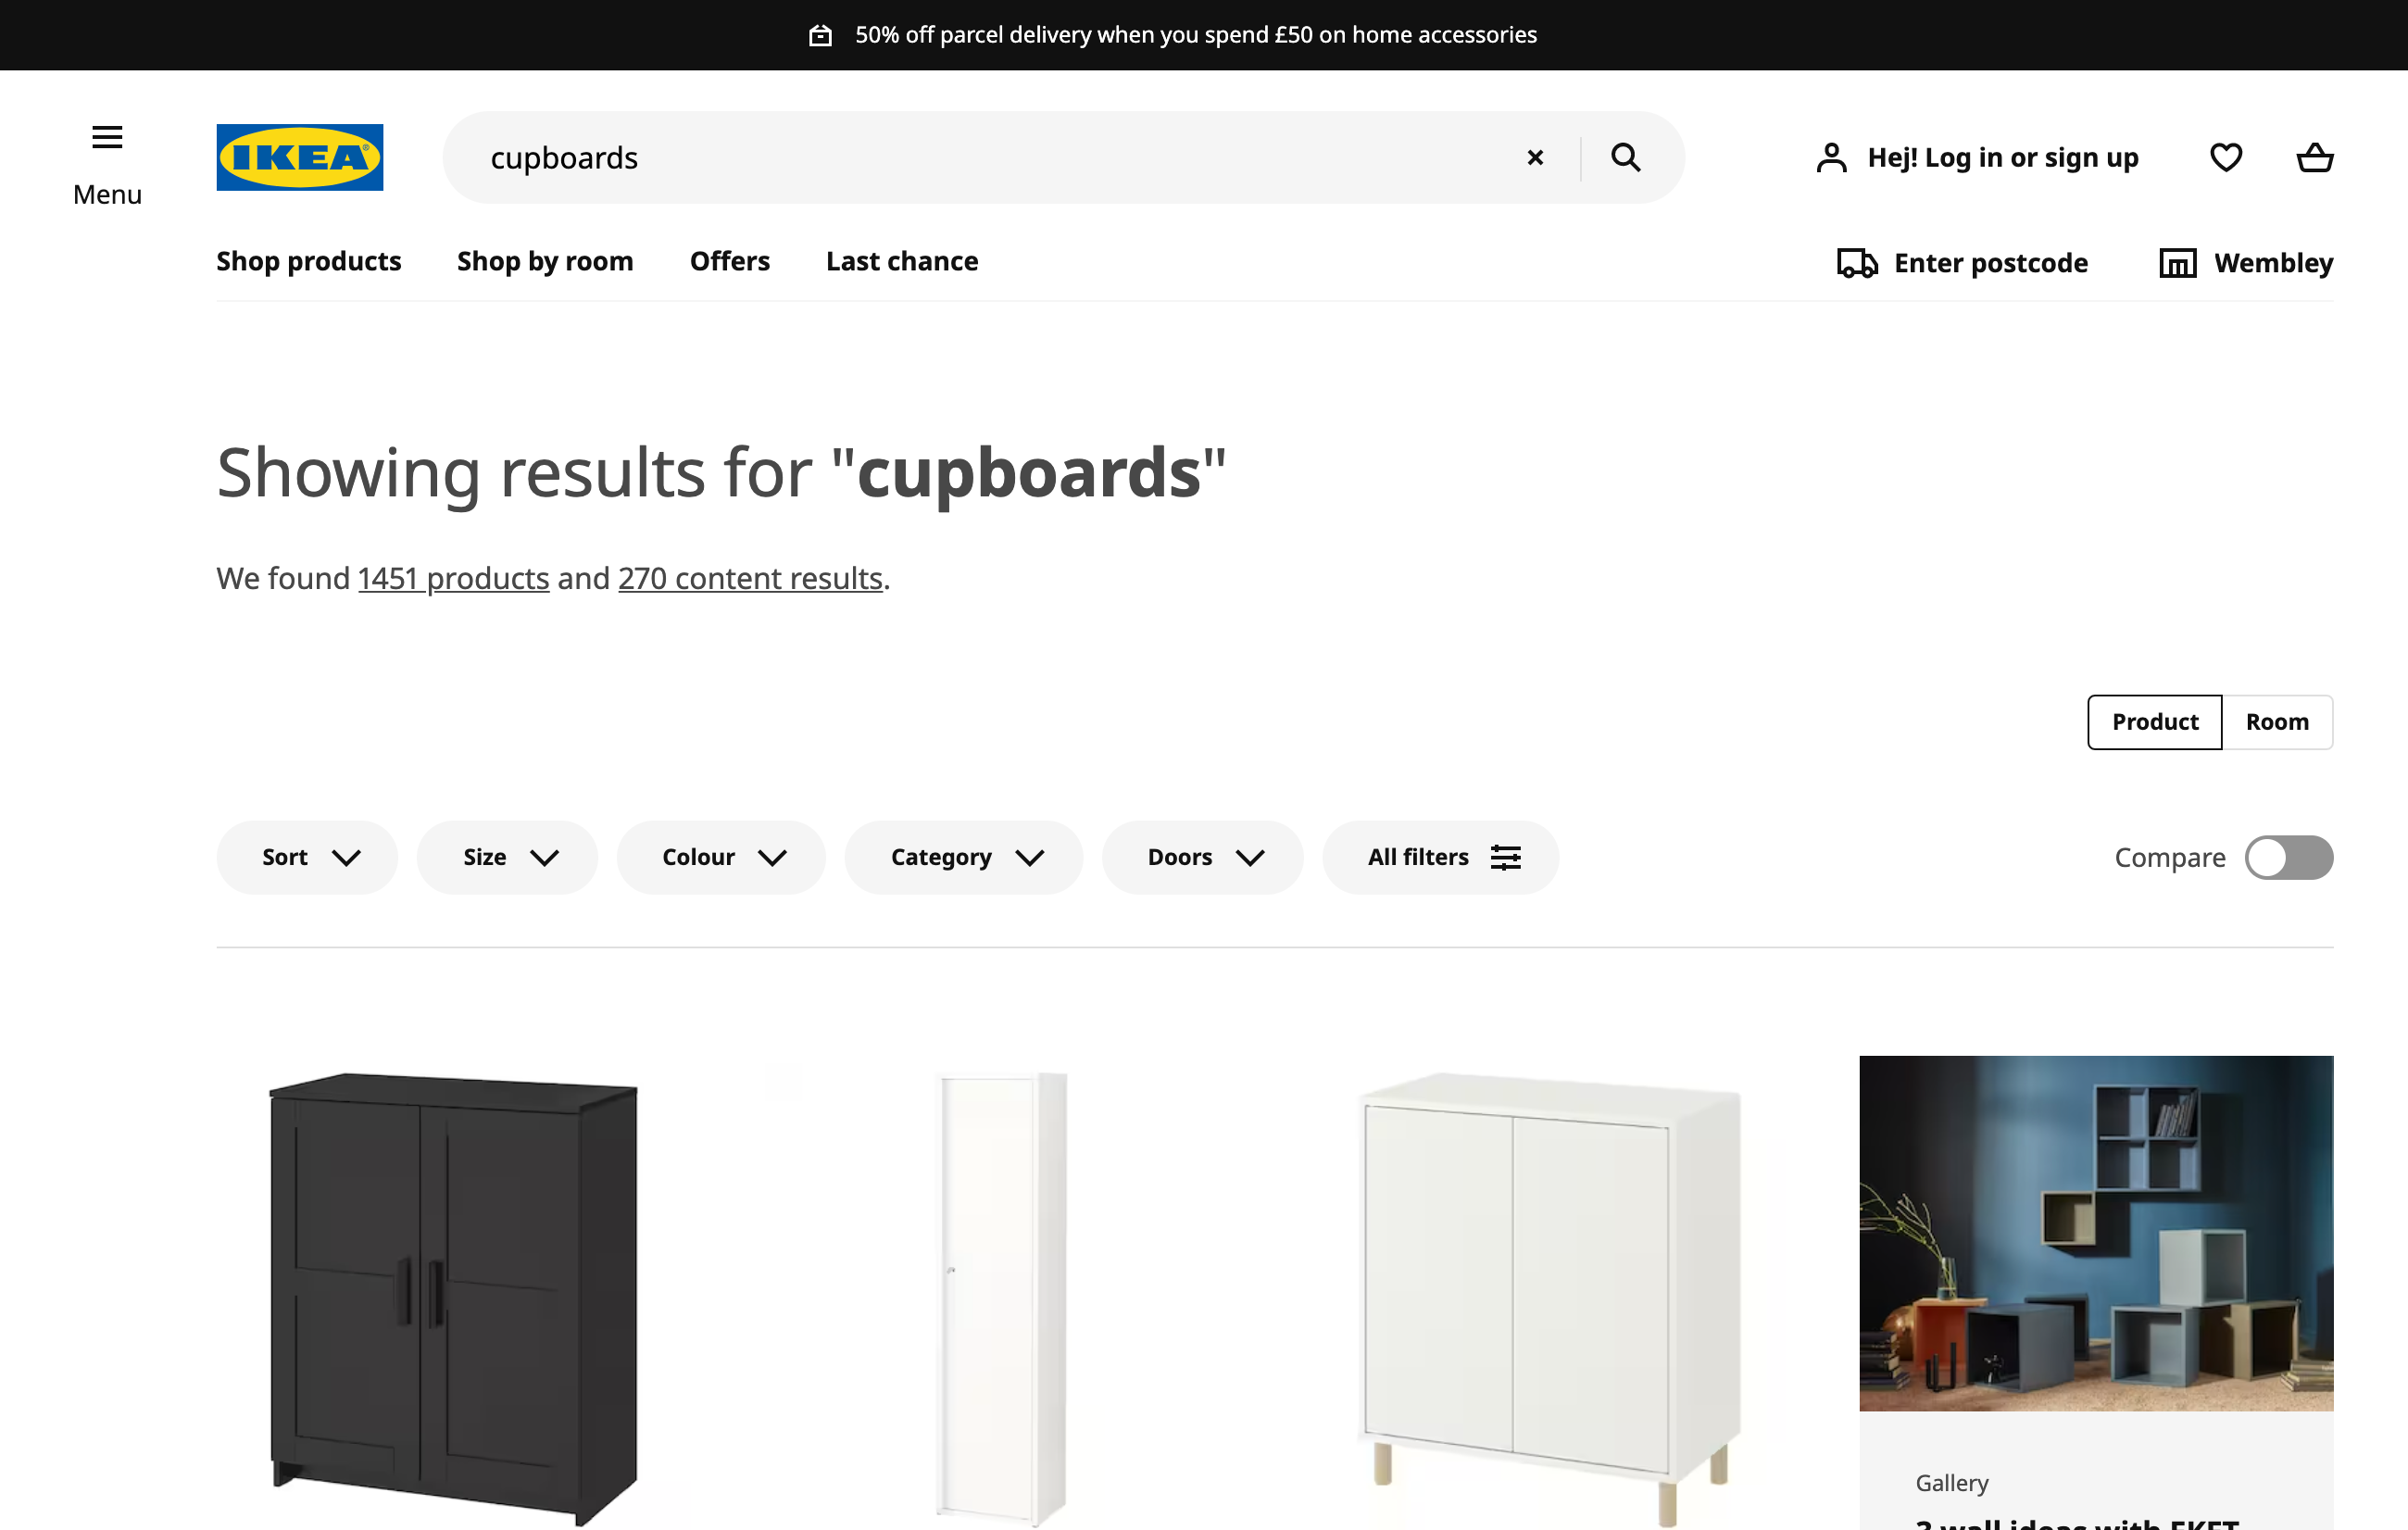The width and height of the screenshot is (2408, 1530).
Task: Click the delivery truck postcode icon
Action: pos(1853,261)
